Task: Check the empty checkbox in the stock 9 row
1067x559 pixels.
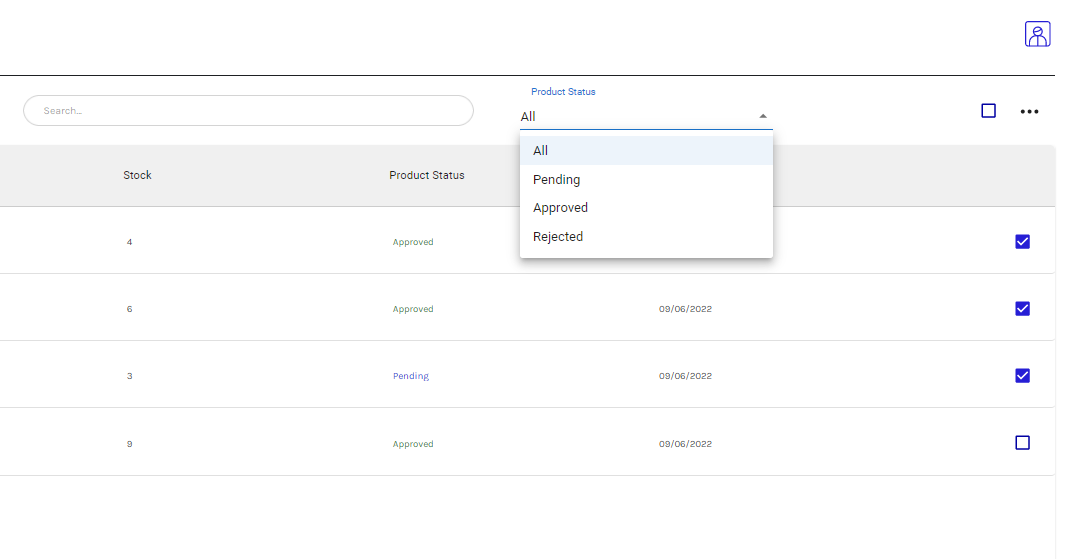Action: click(1022, 442)
